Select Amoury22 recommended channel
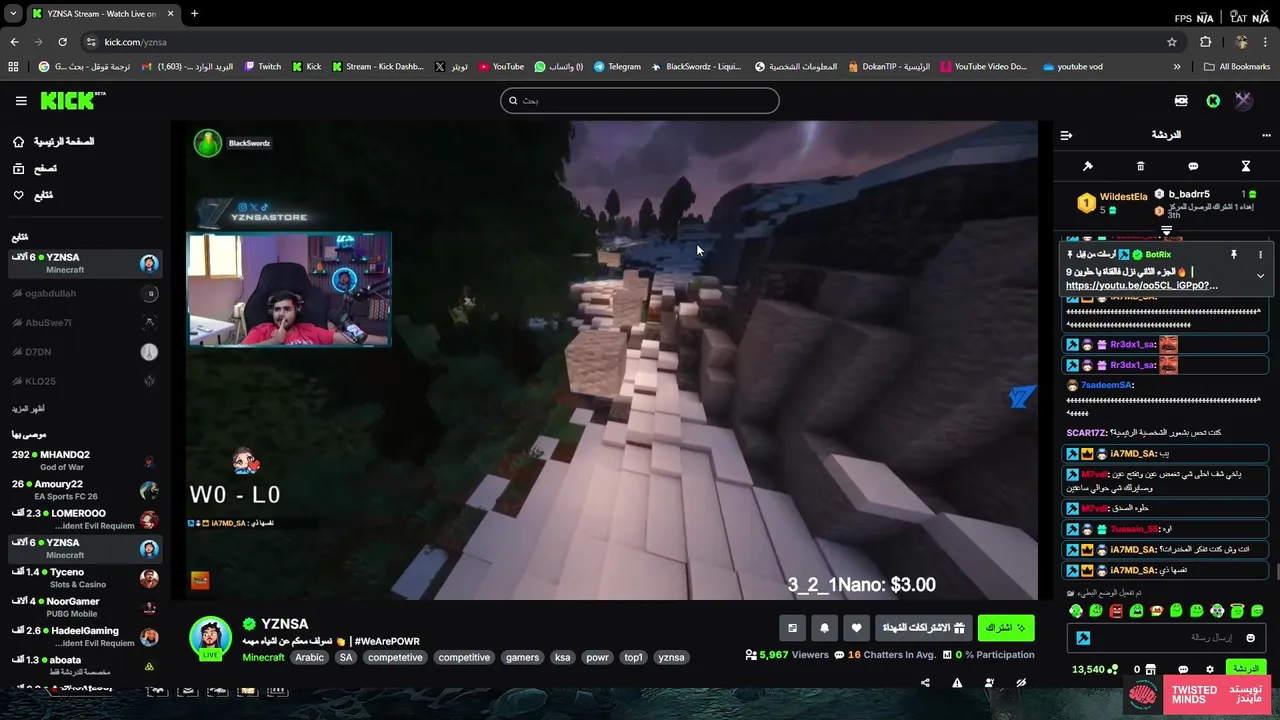1280x720 pixels. pos(85,490)
